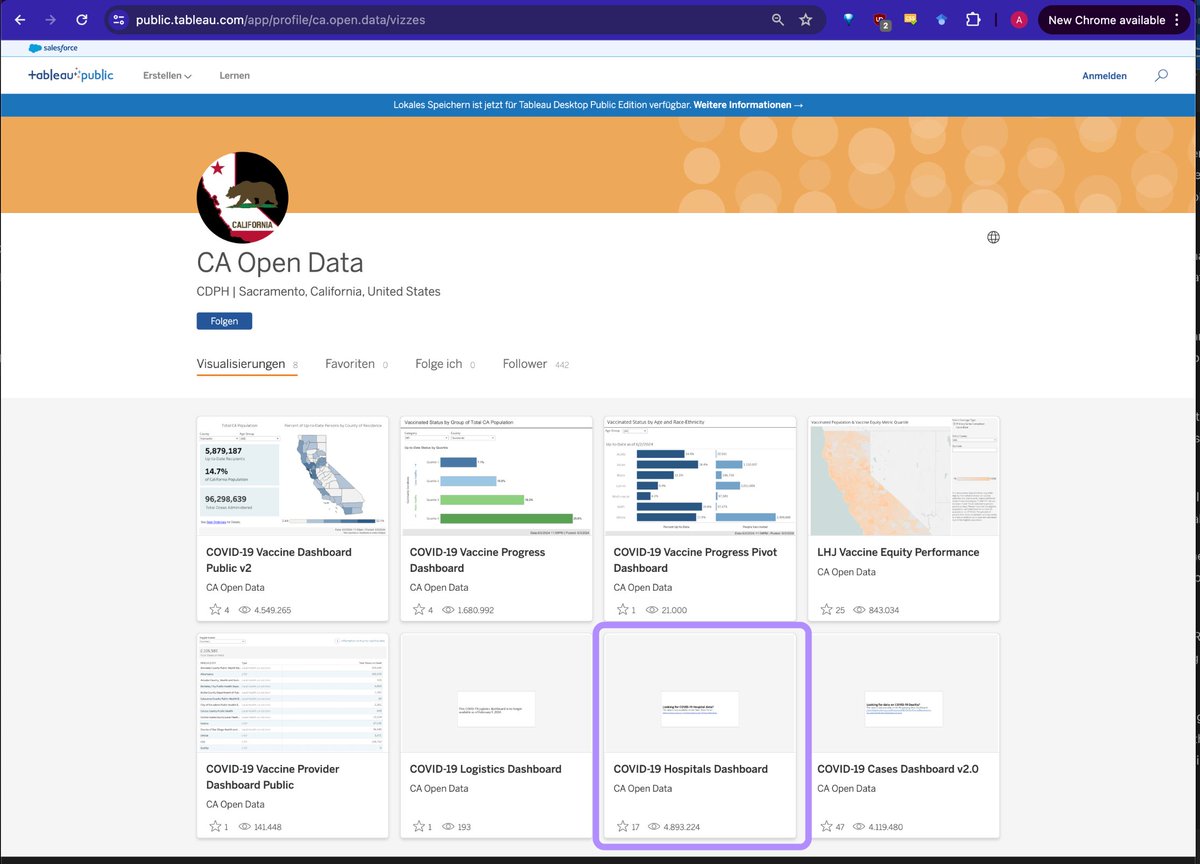This screenshot has height=864, width=1200.
Task: Star the COVID-19 Vaccine Progress Pivot Dashboard
Action: coord(622,610)
